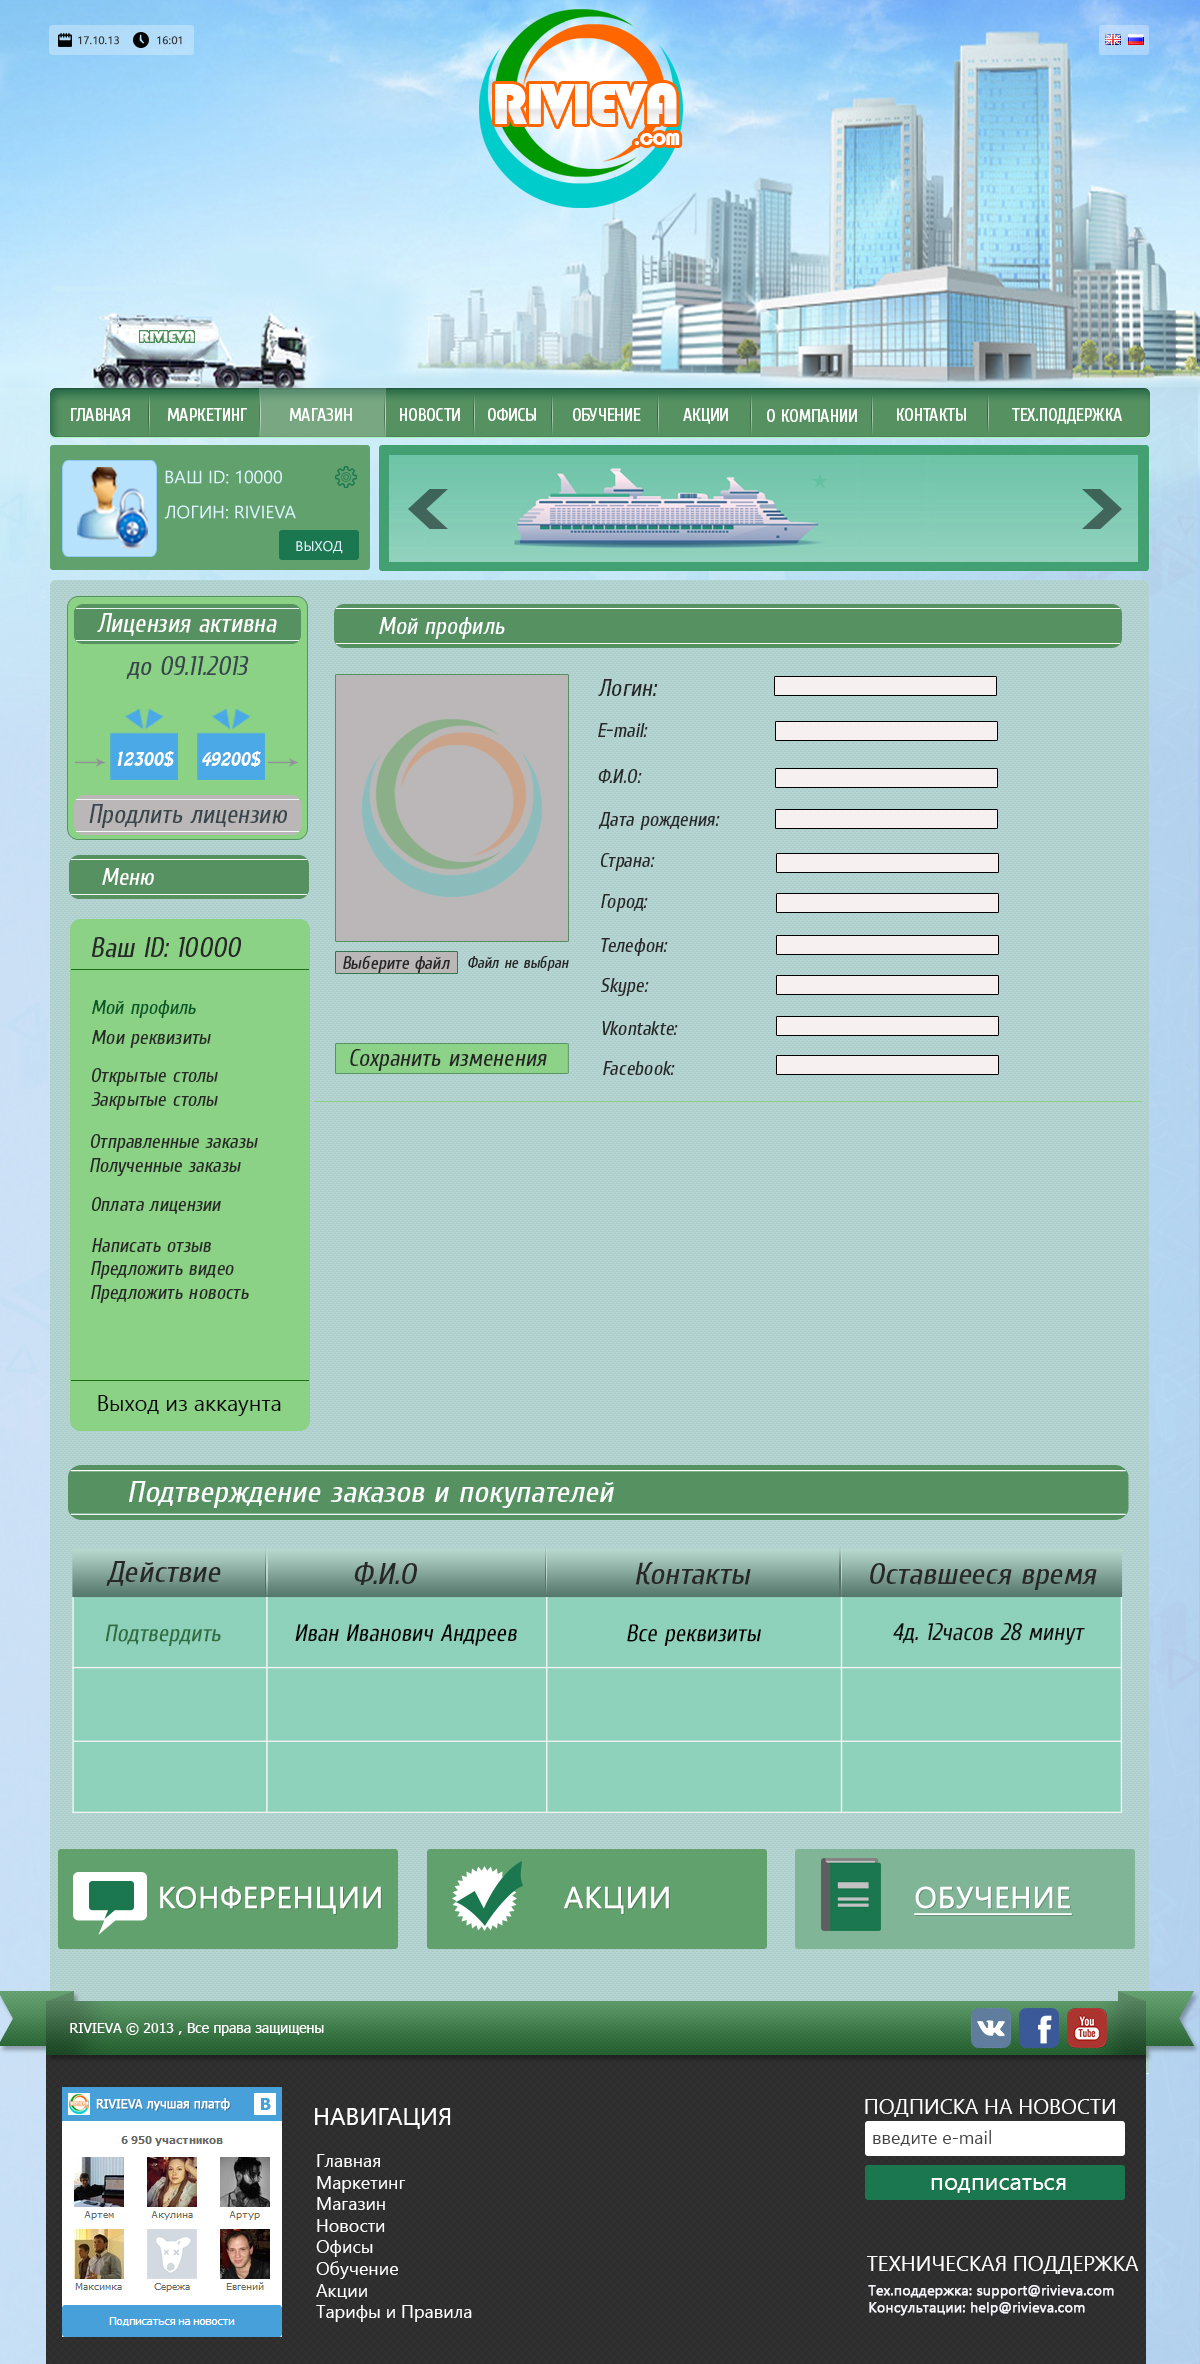Viewport: 1200px width, 2364px height.
Task: Click the clock time 16:01
Action: (158, 40)
